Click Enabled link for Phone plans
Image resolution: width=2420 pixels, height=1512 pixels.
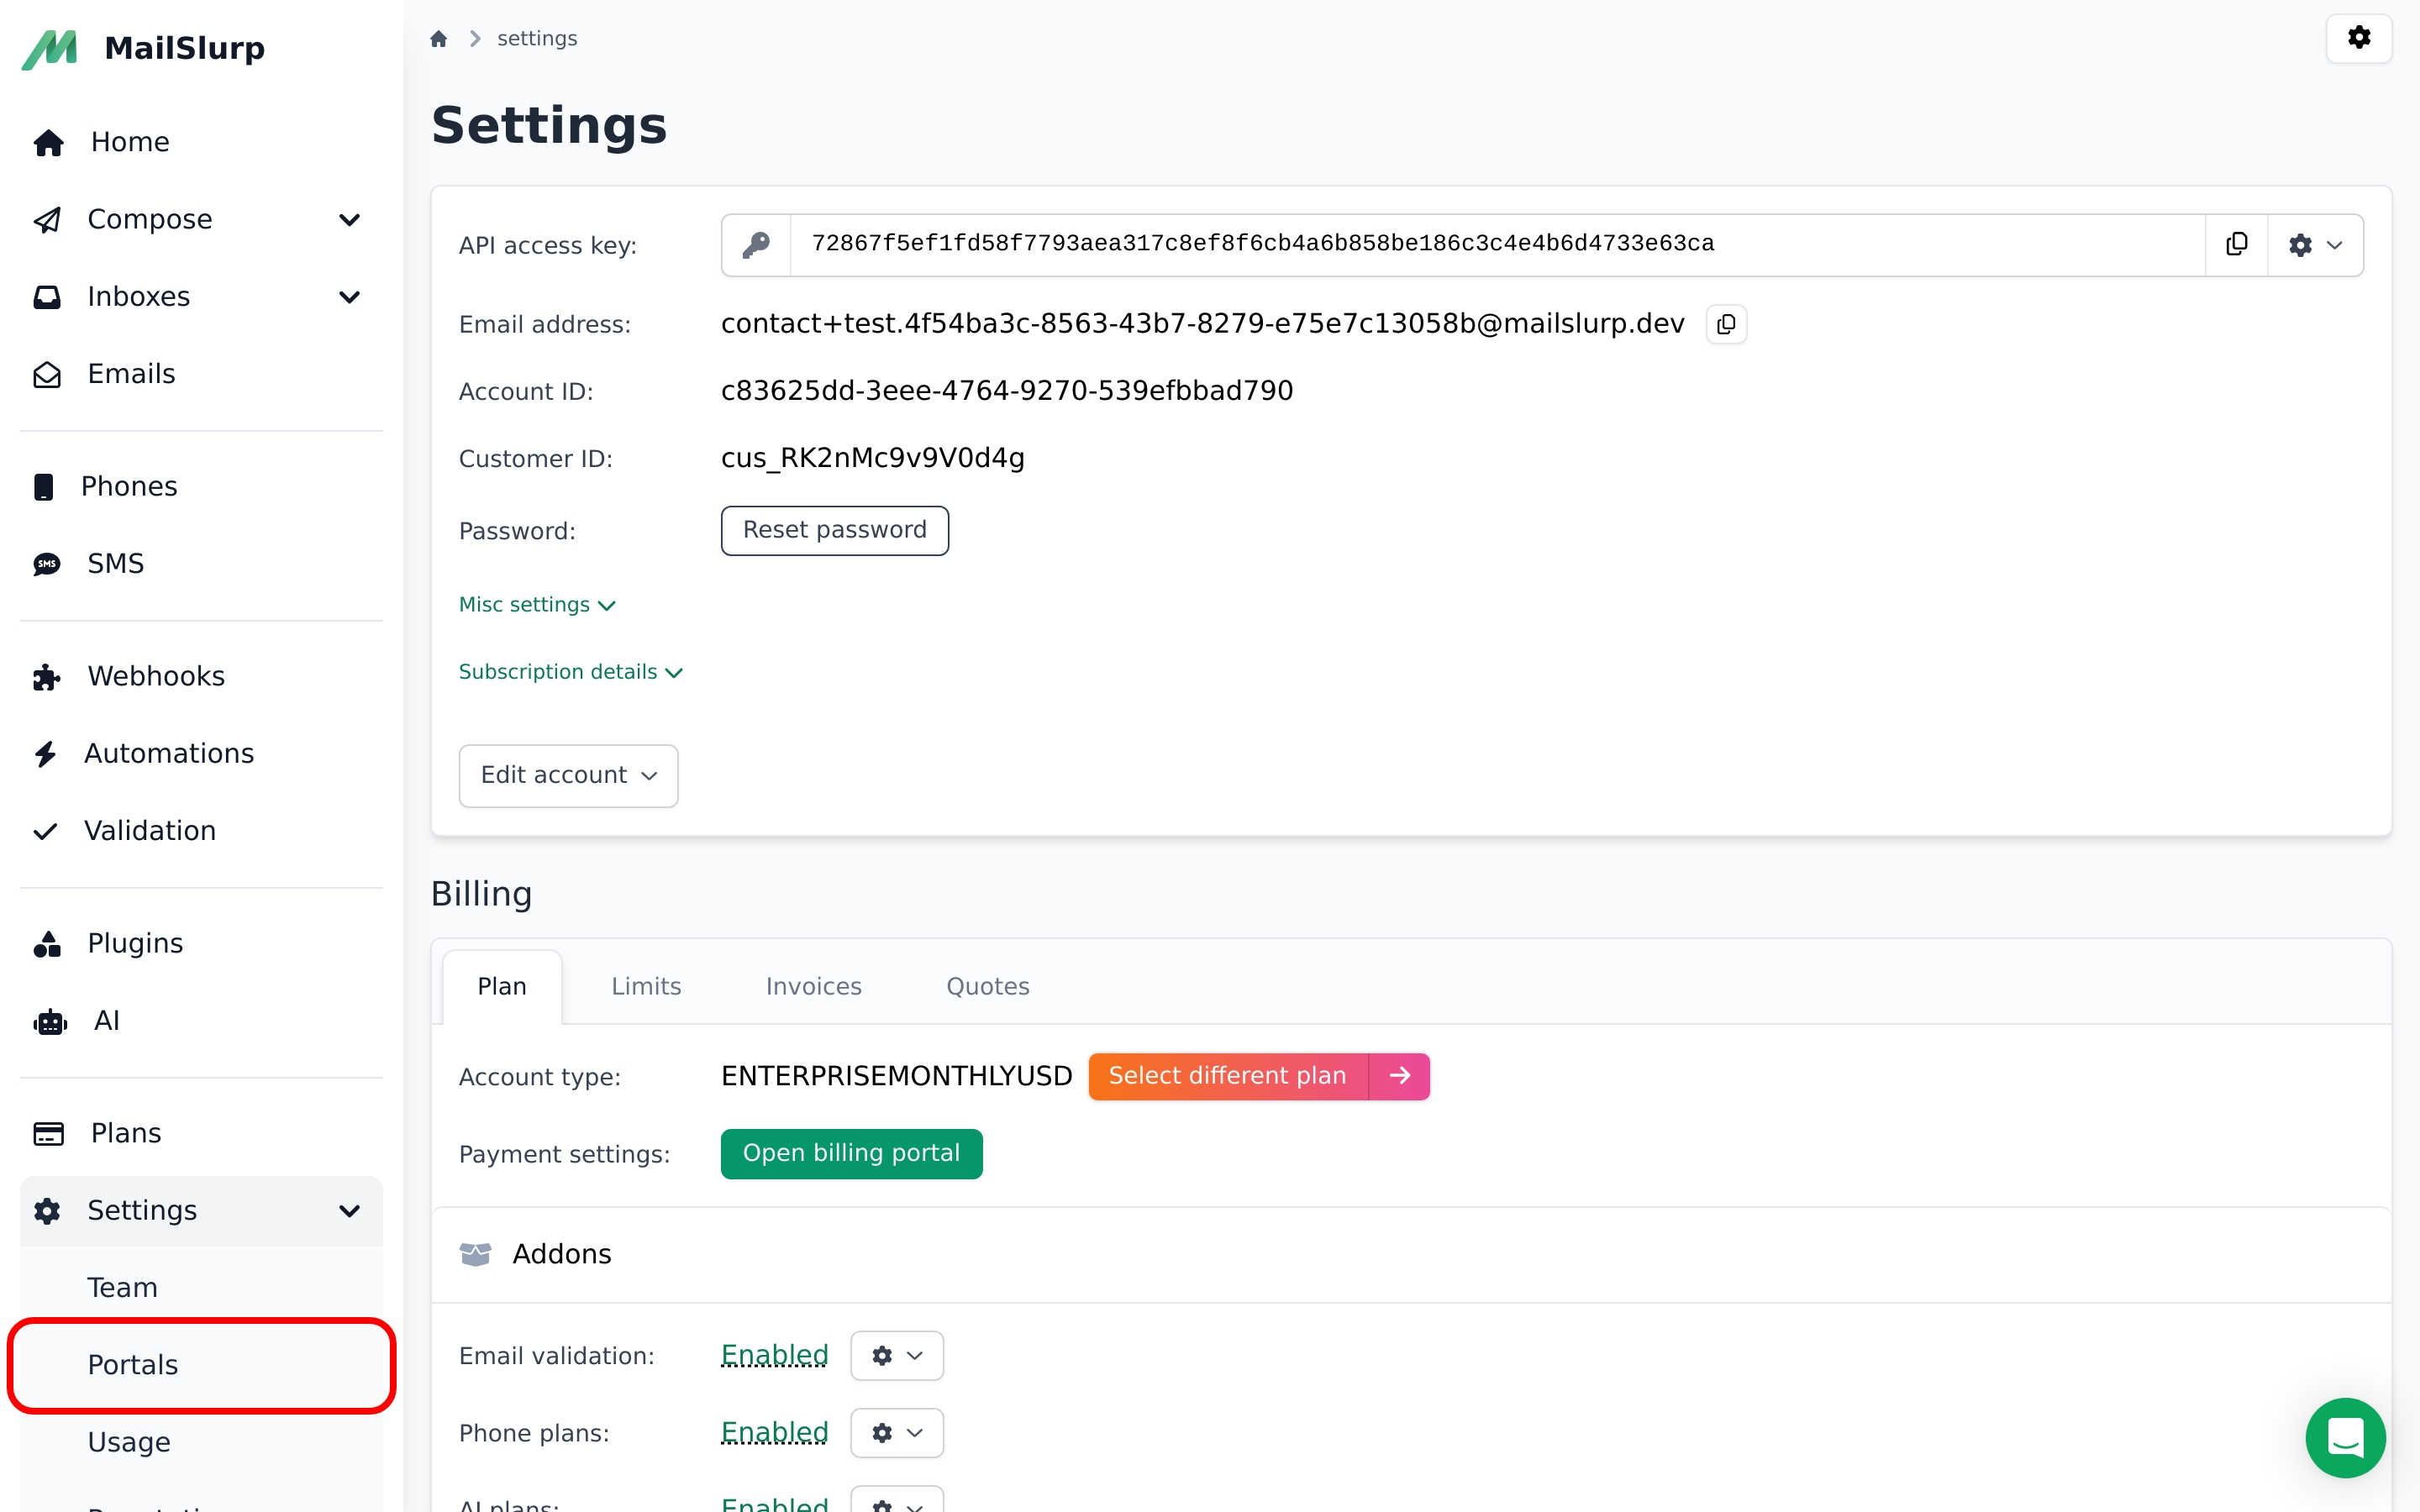775,1433
